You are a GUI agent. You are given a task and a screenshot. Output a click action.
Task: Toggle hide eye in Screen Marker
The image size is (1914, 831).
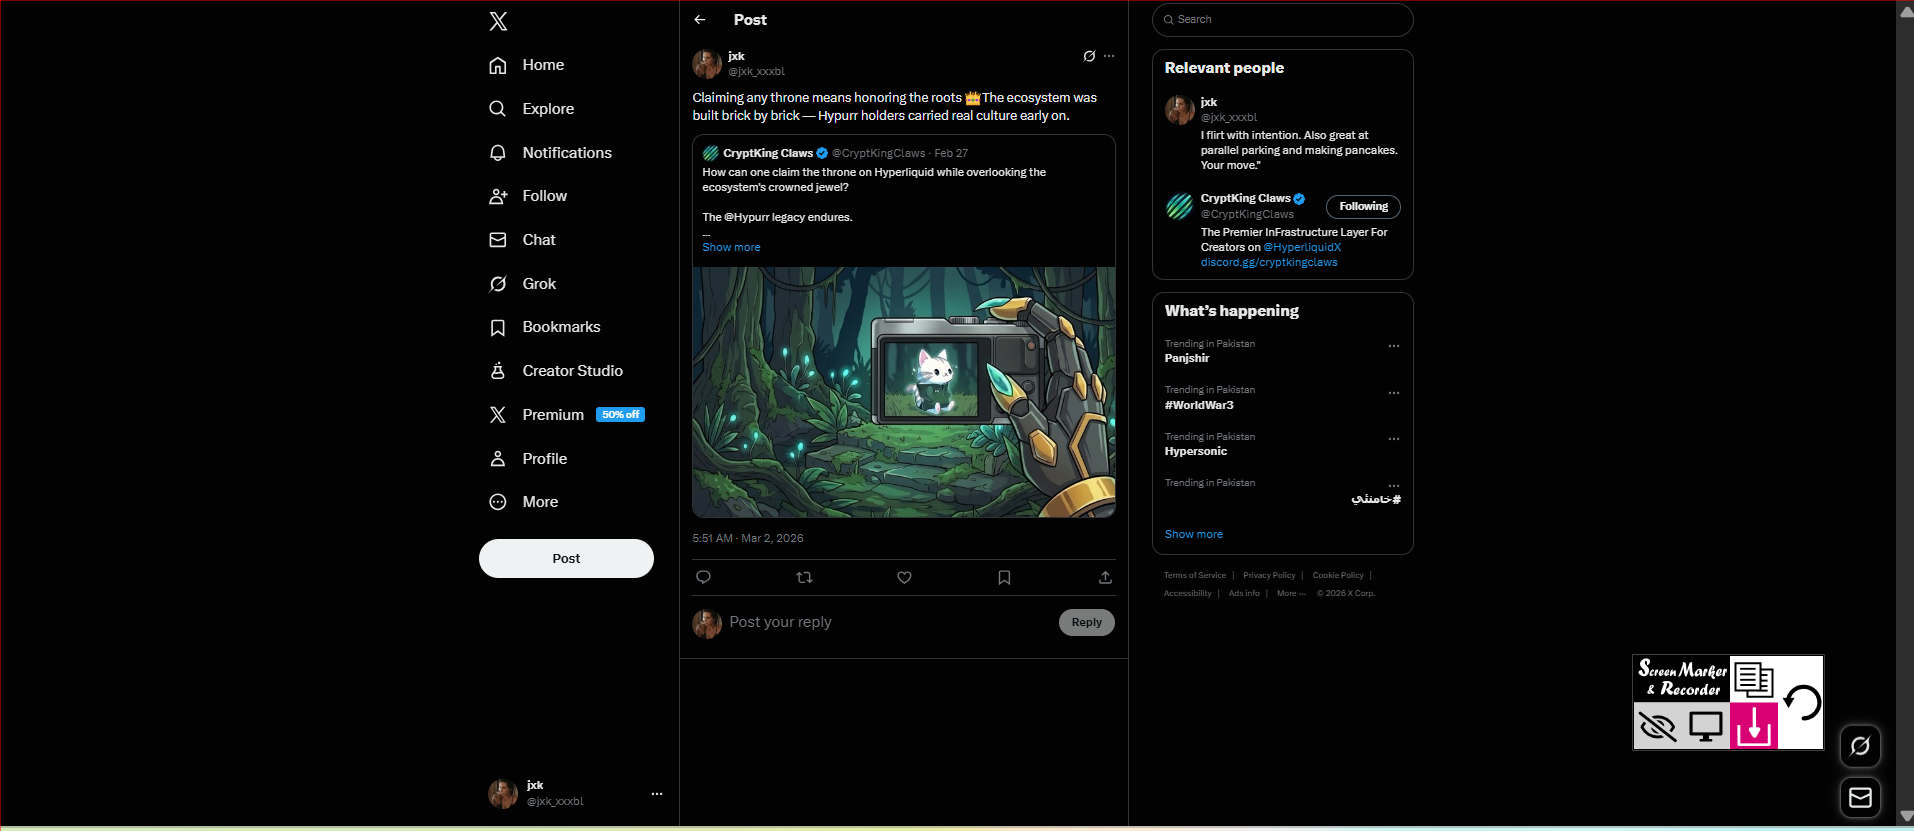(1657, 726)
